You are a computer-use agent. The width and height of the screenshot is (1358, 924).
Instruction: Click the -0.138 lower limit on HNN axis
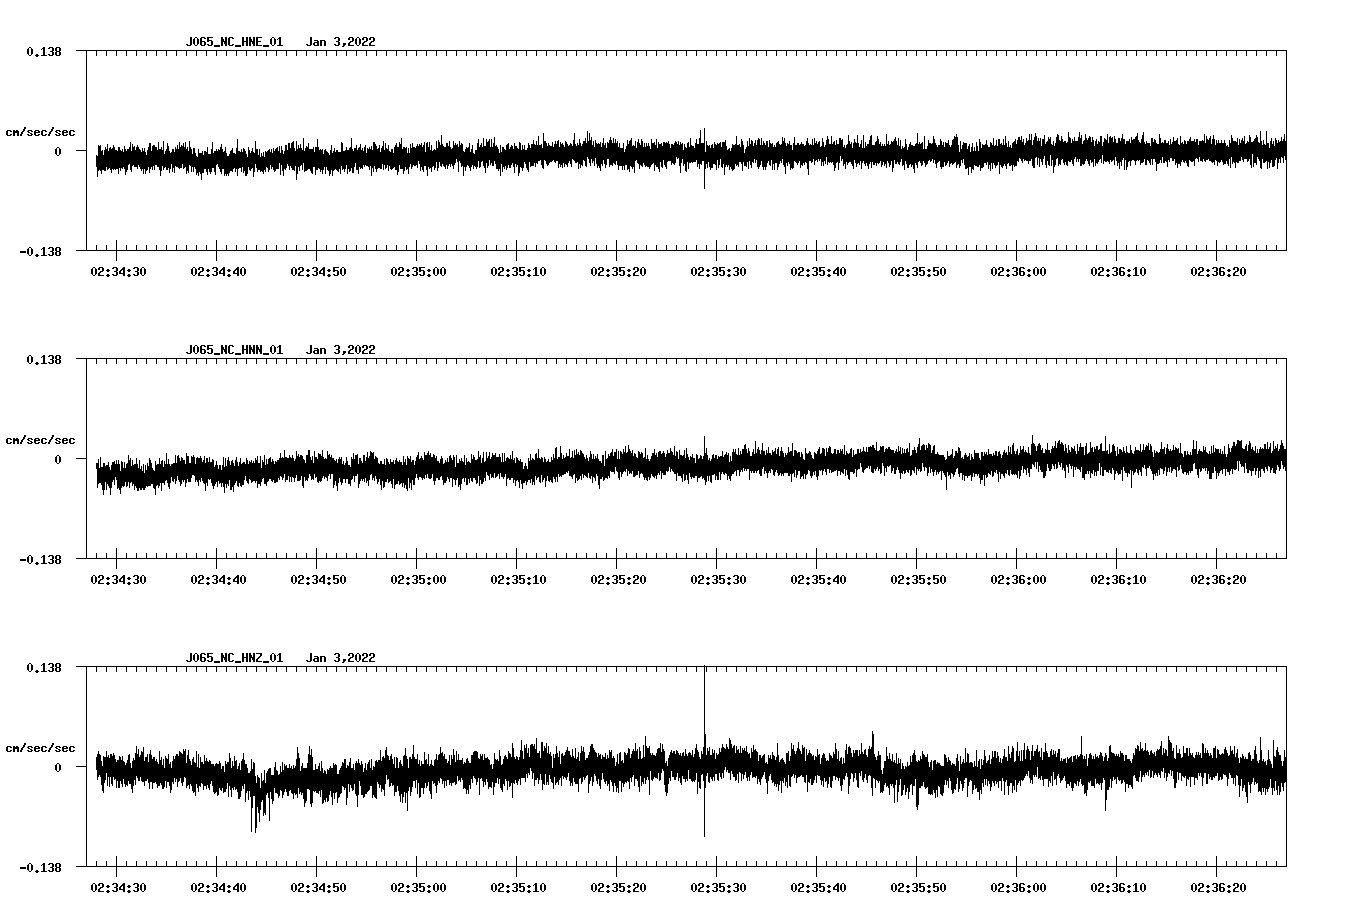point(40,559)
